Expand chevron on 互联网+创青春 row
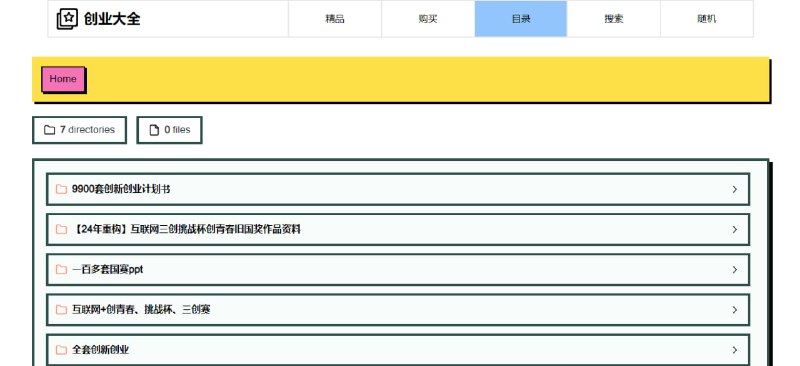The image size is (800, 366). [735, 310]
